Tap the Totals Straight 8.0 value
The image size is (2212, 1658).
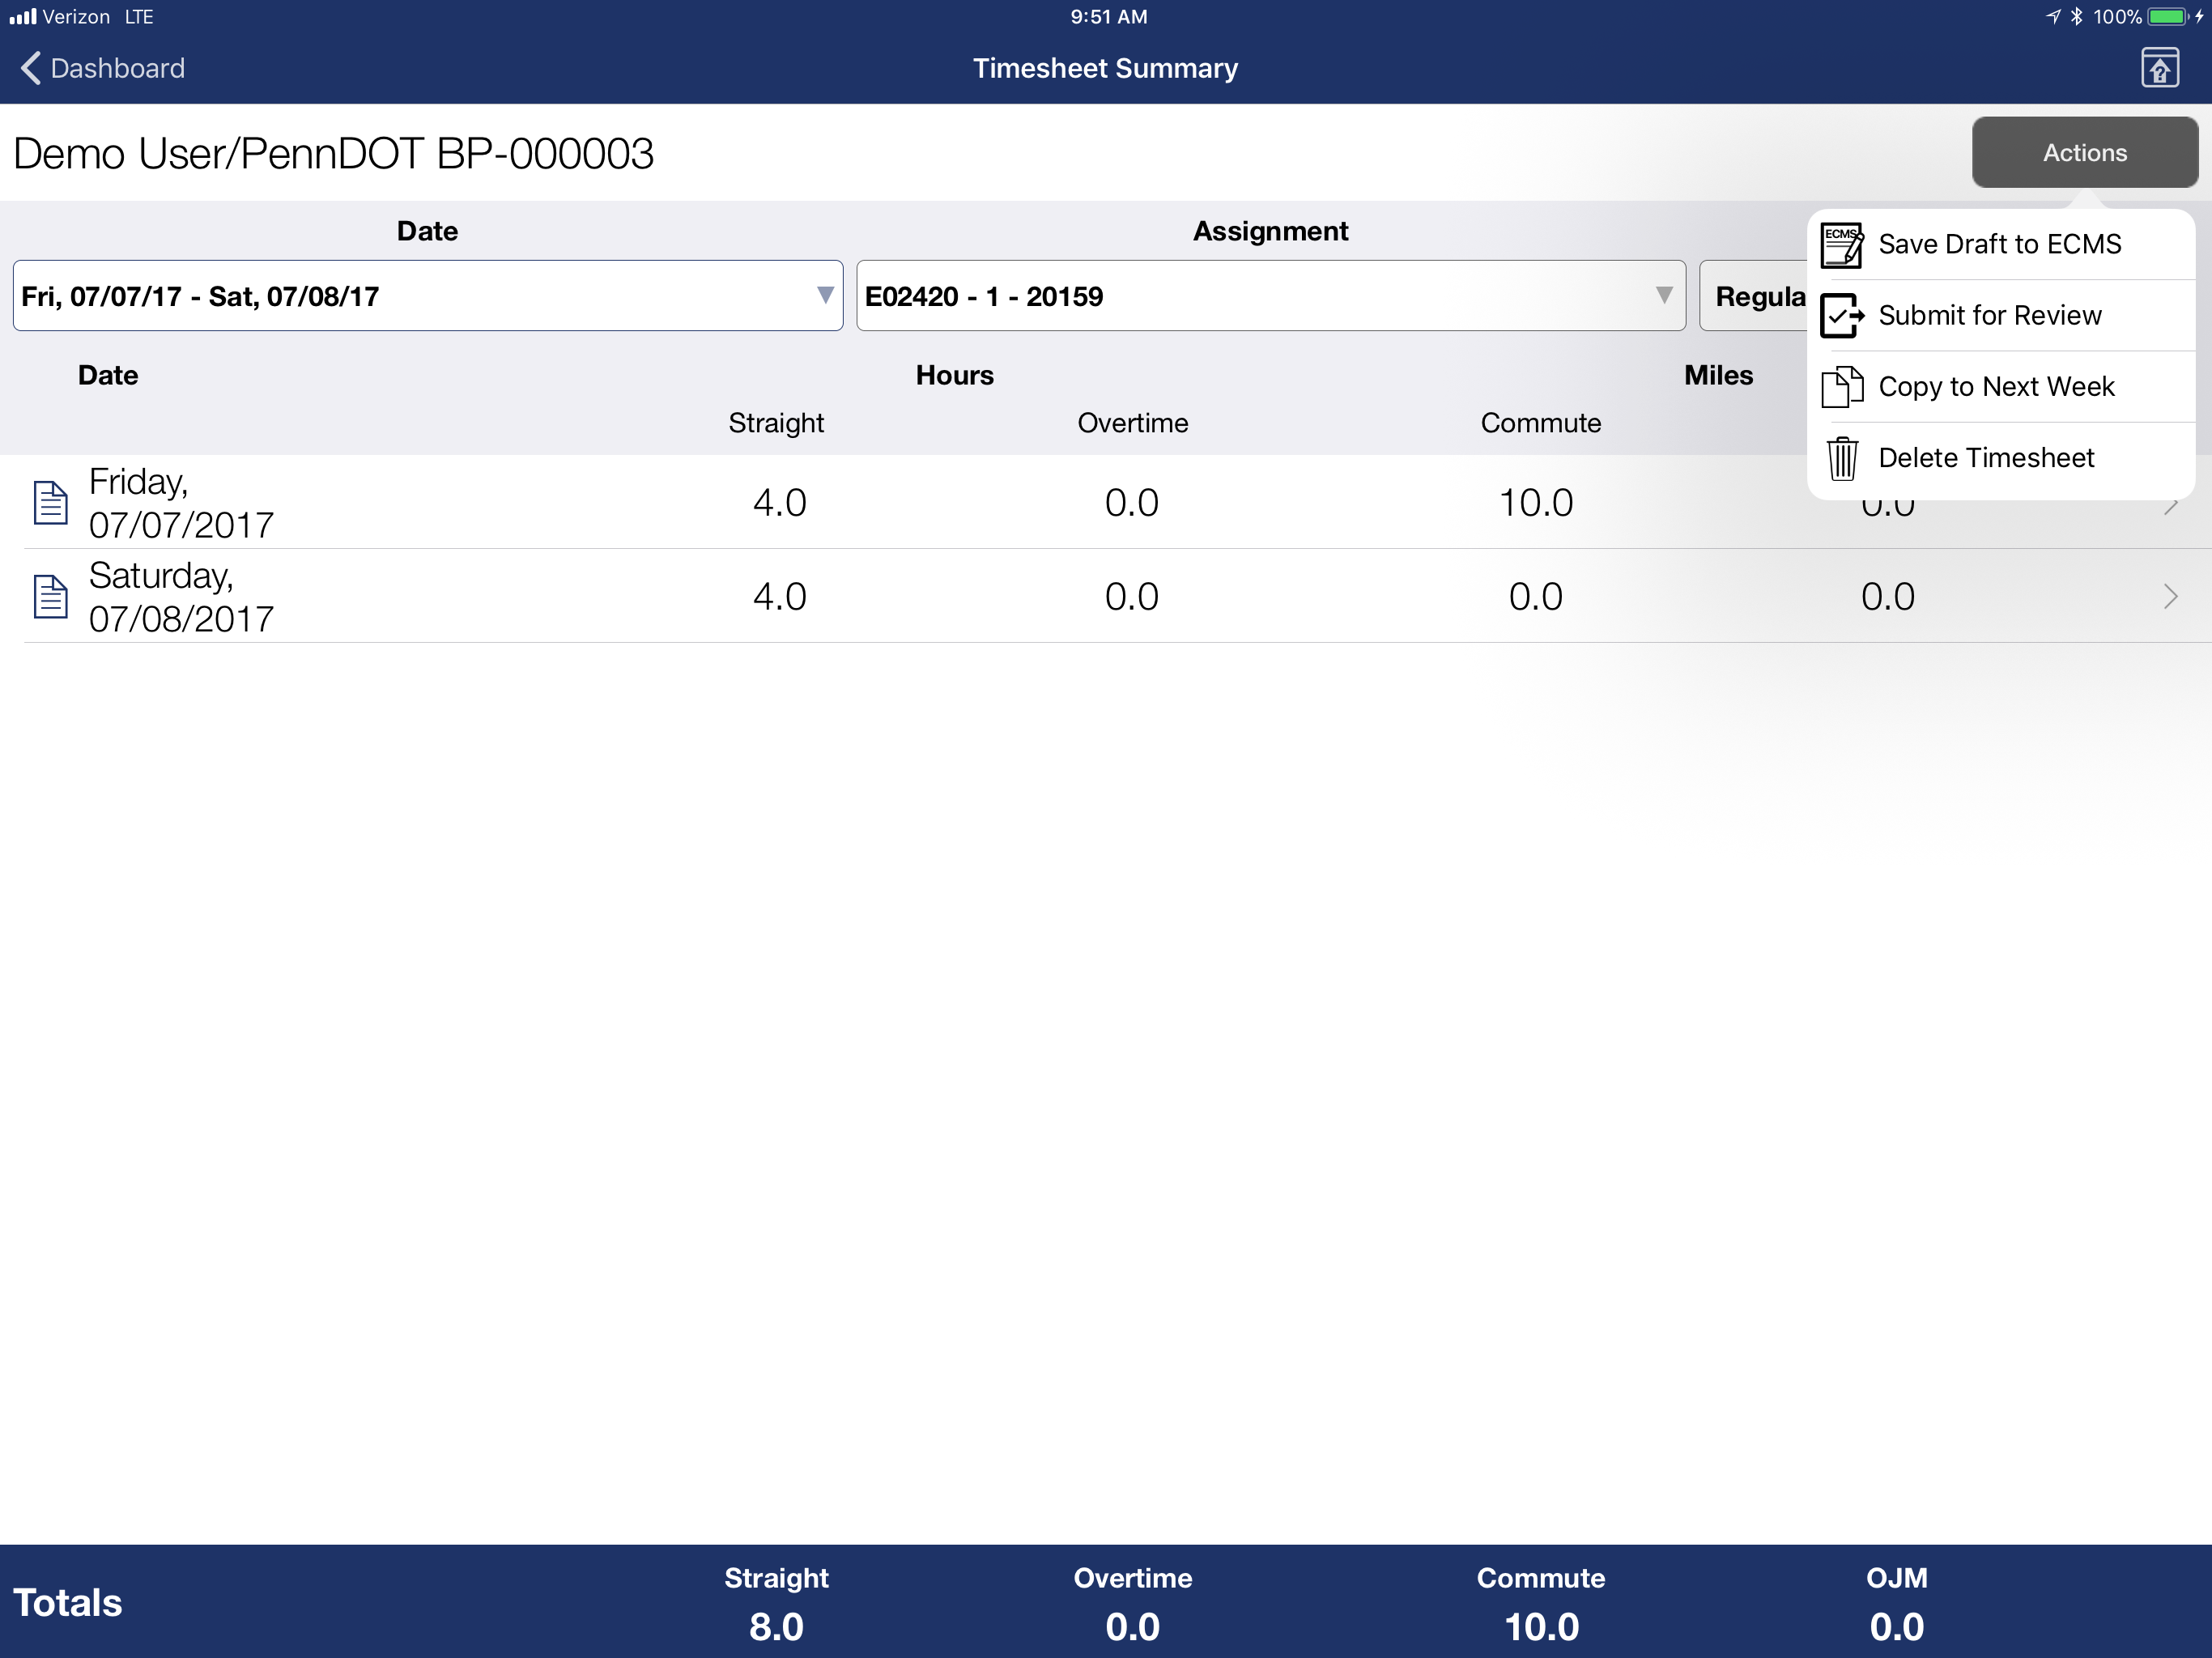click(x=777, y=1627)
